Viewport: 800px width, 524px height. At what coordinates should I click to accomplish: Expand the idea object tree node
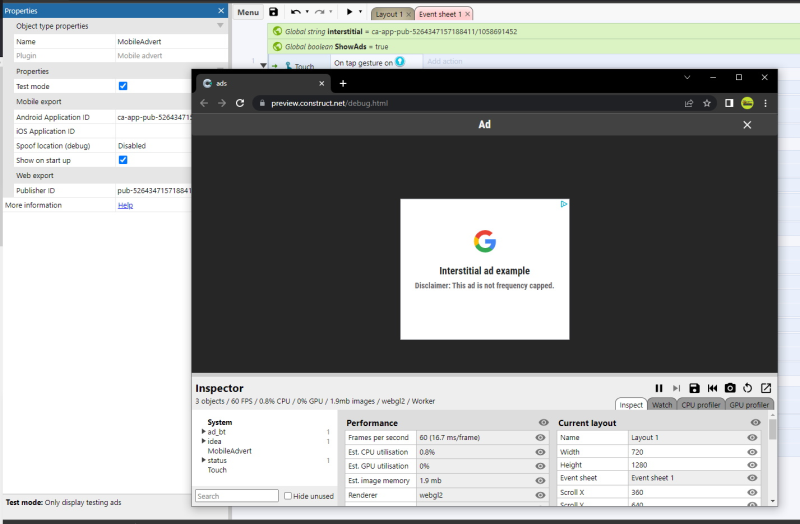point(204,441)
